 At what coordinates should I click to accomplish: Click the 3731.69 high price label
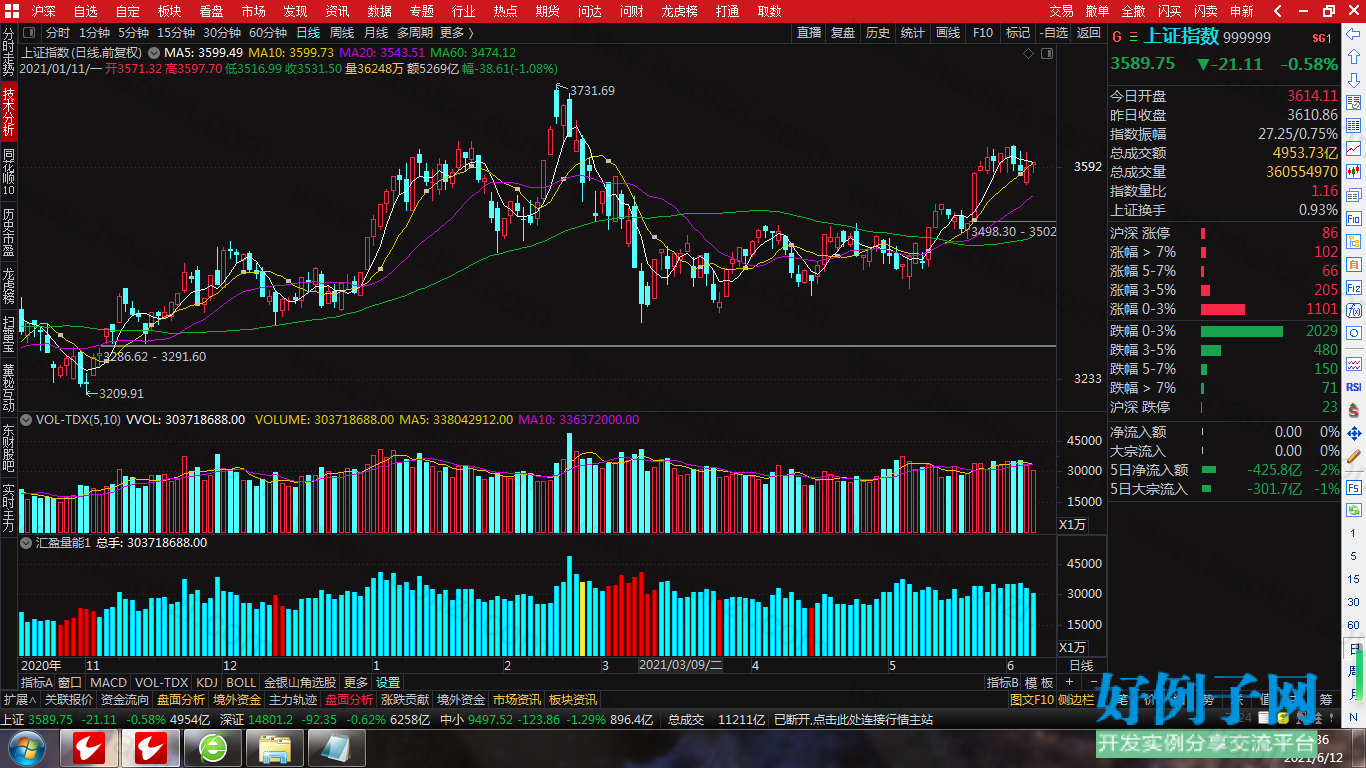(593, 91)
